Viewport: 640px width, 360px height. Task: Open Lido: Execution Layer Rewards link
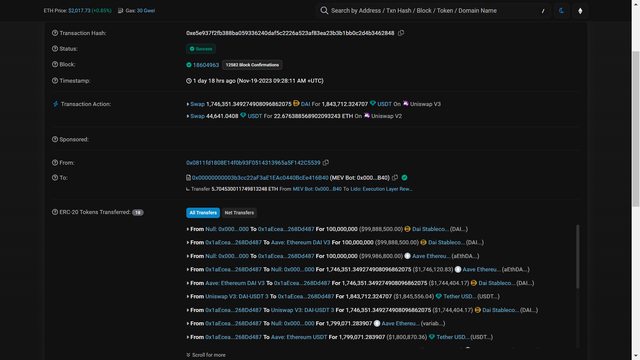tap(381, 189)
